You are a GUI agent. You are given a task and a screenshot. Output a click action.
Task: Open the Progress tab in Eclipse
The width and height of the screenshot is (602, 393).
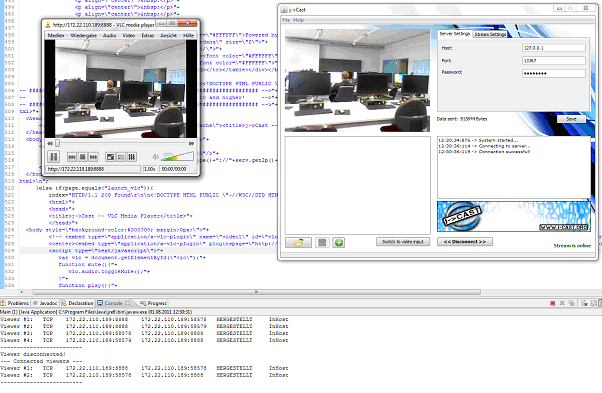point(154,303)
